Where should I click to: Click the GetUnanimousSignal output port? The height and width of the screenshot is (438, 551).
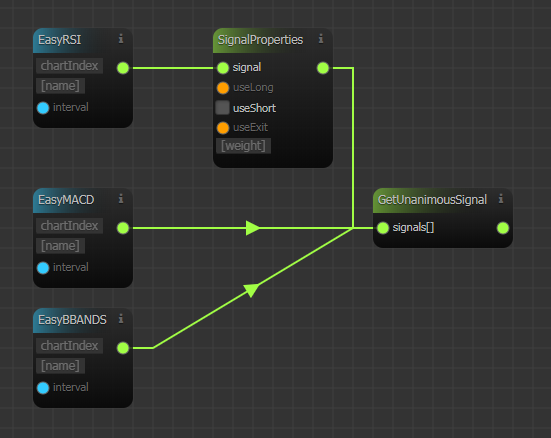pyautogui.click(x=503, y=228)
